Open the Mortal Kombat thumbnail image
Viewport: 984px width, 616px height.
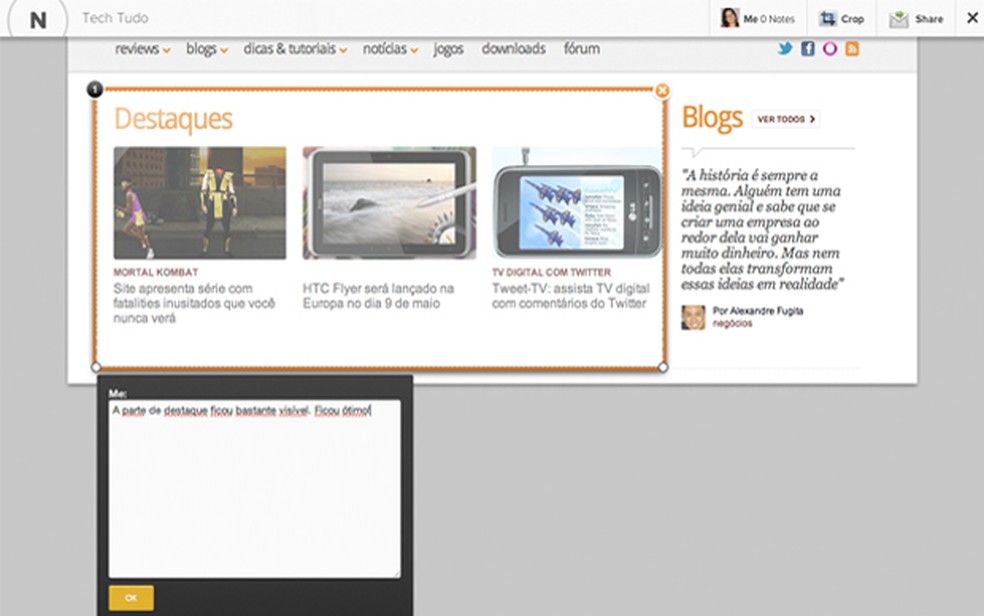tap(200, 203)
